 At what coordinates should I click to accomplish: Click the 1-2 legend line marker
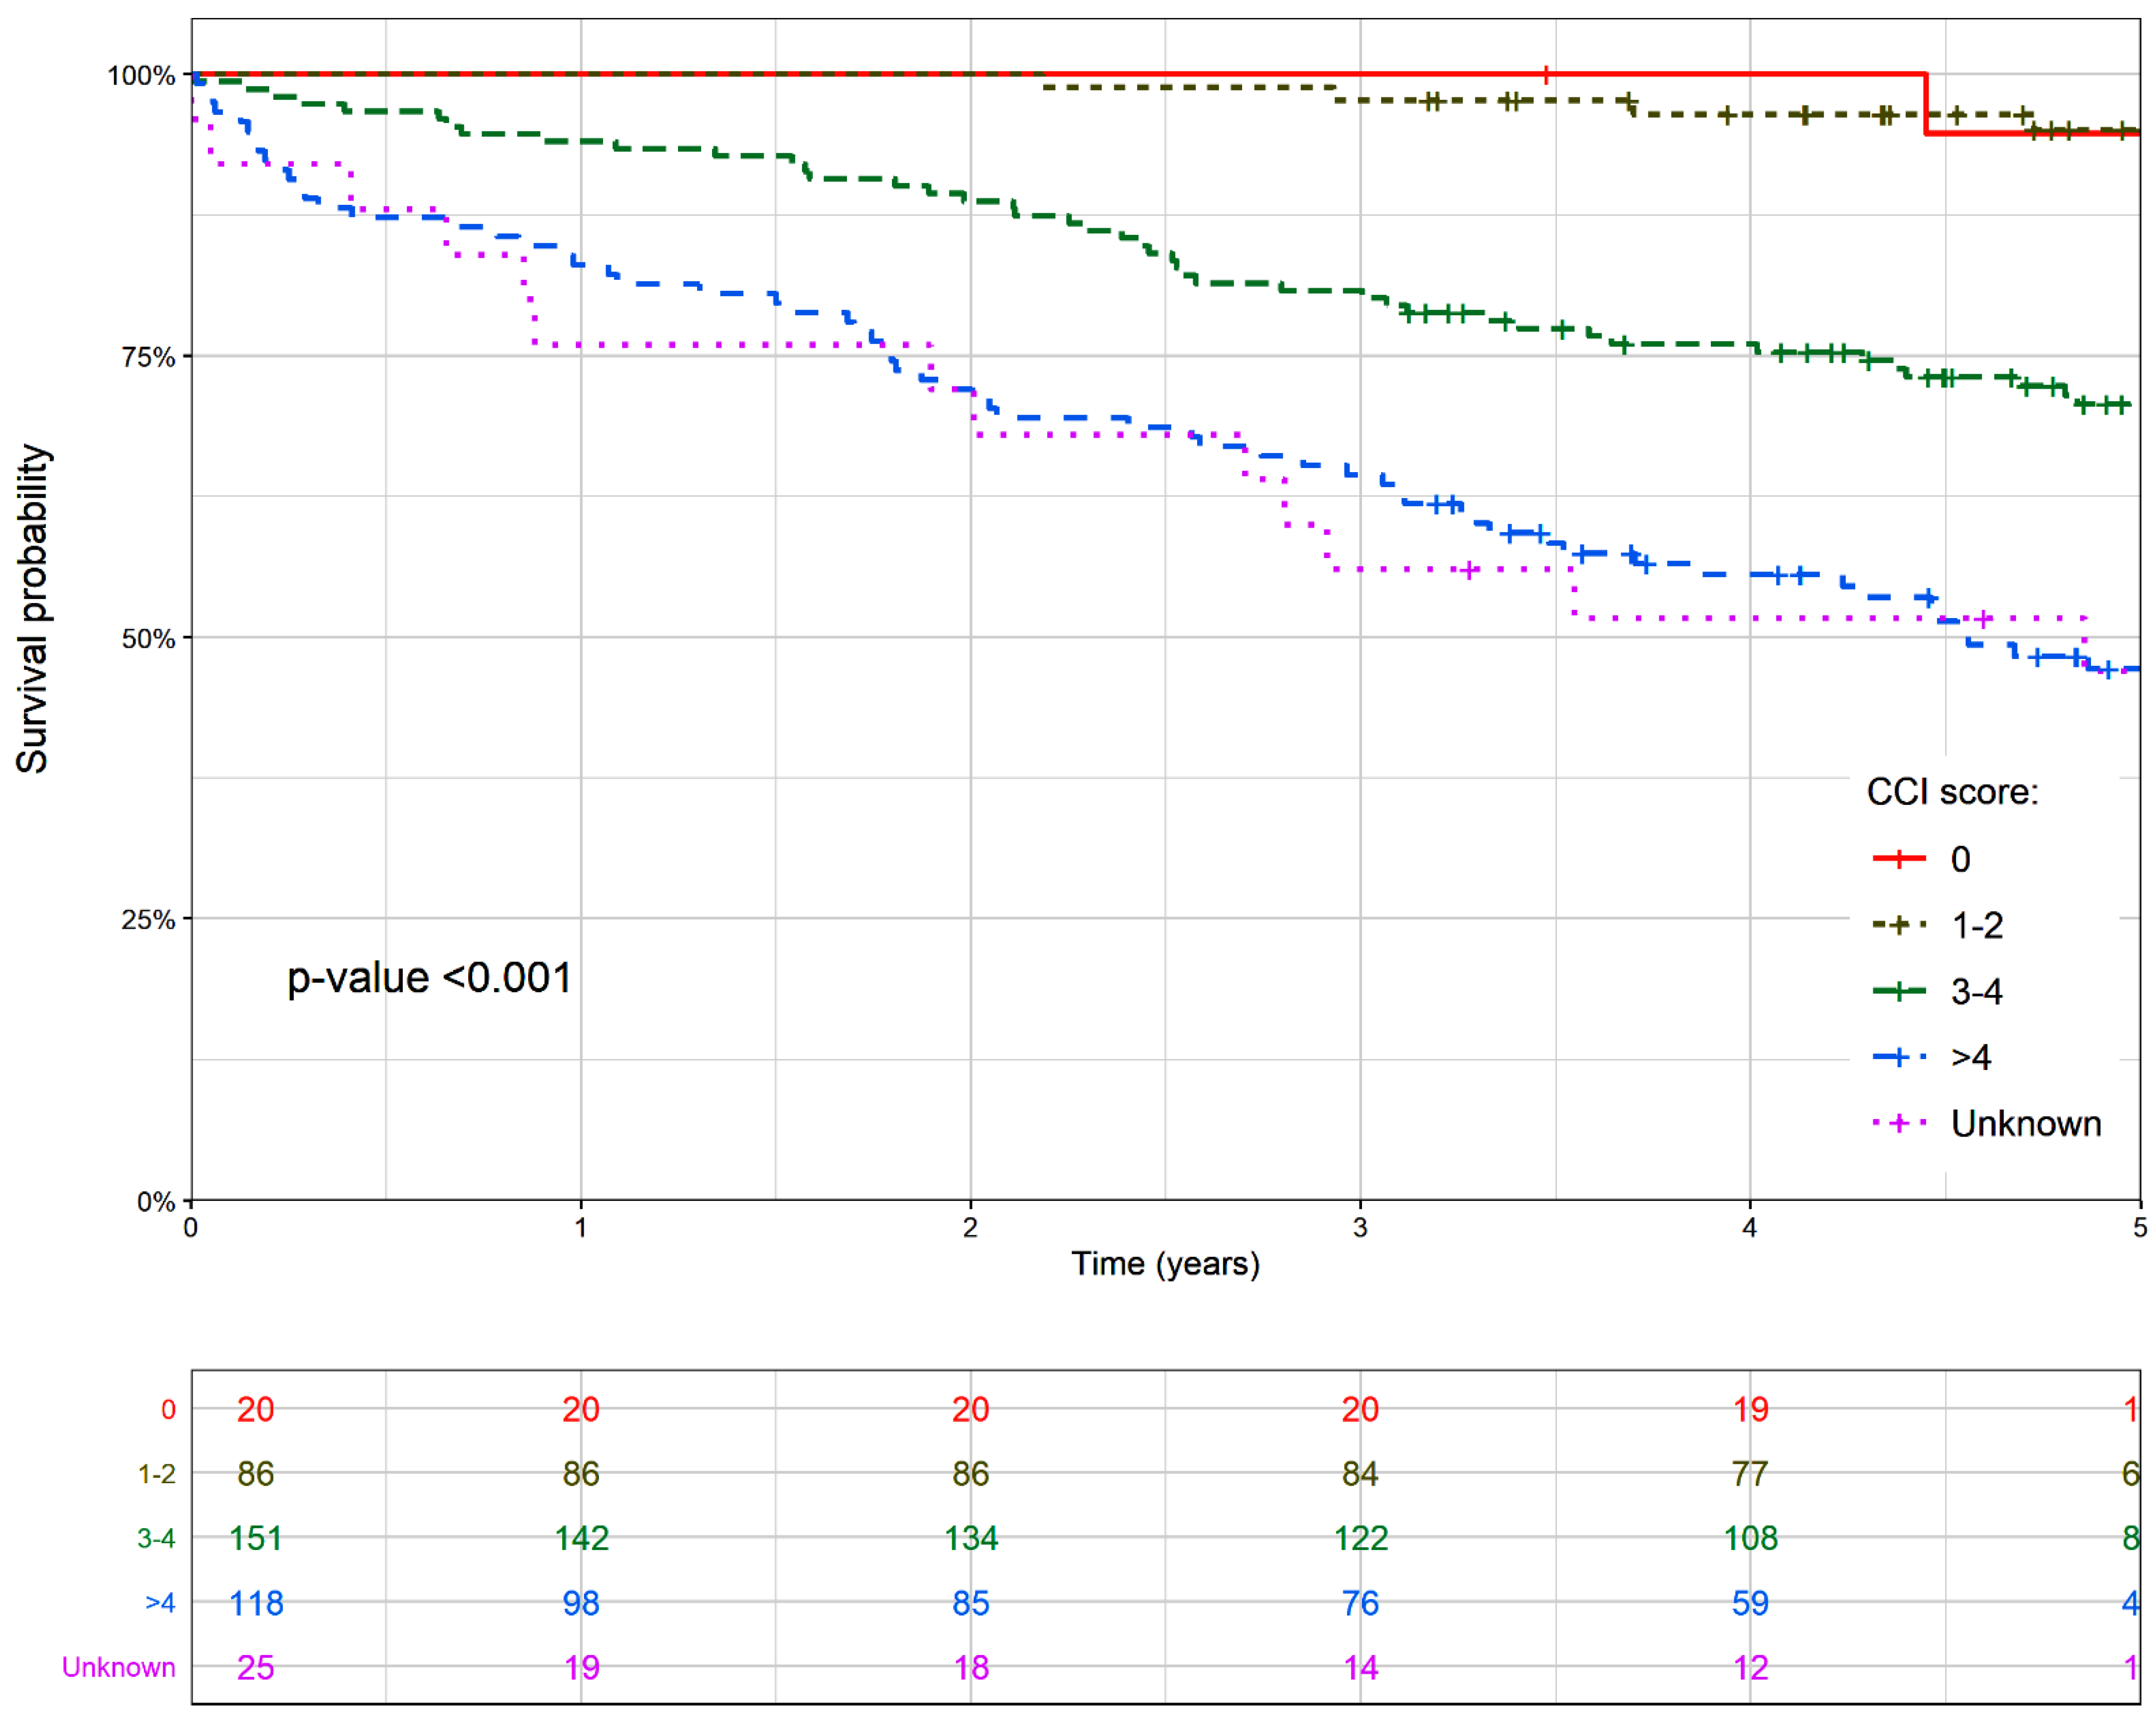pos(1898,925)
